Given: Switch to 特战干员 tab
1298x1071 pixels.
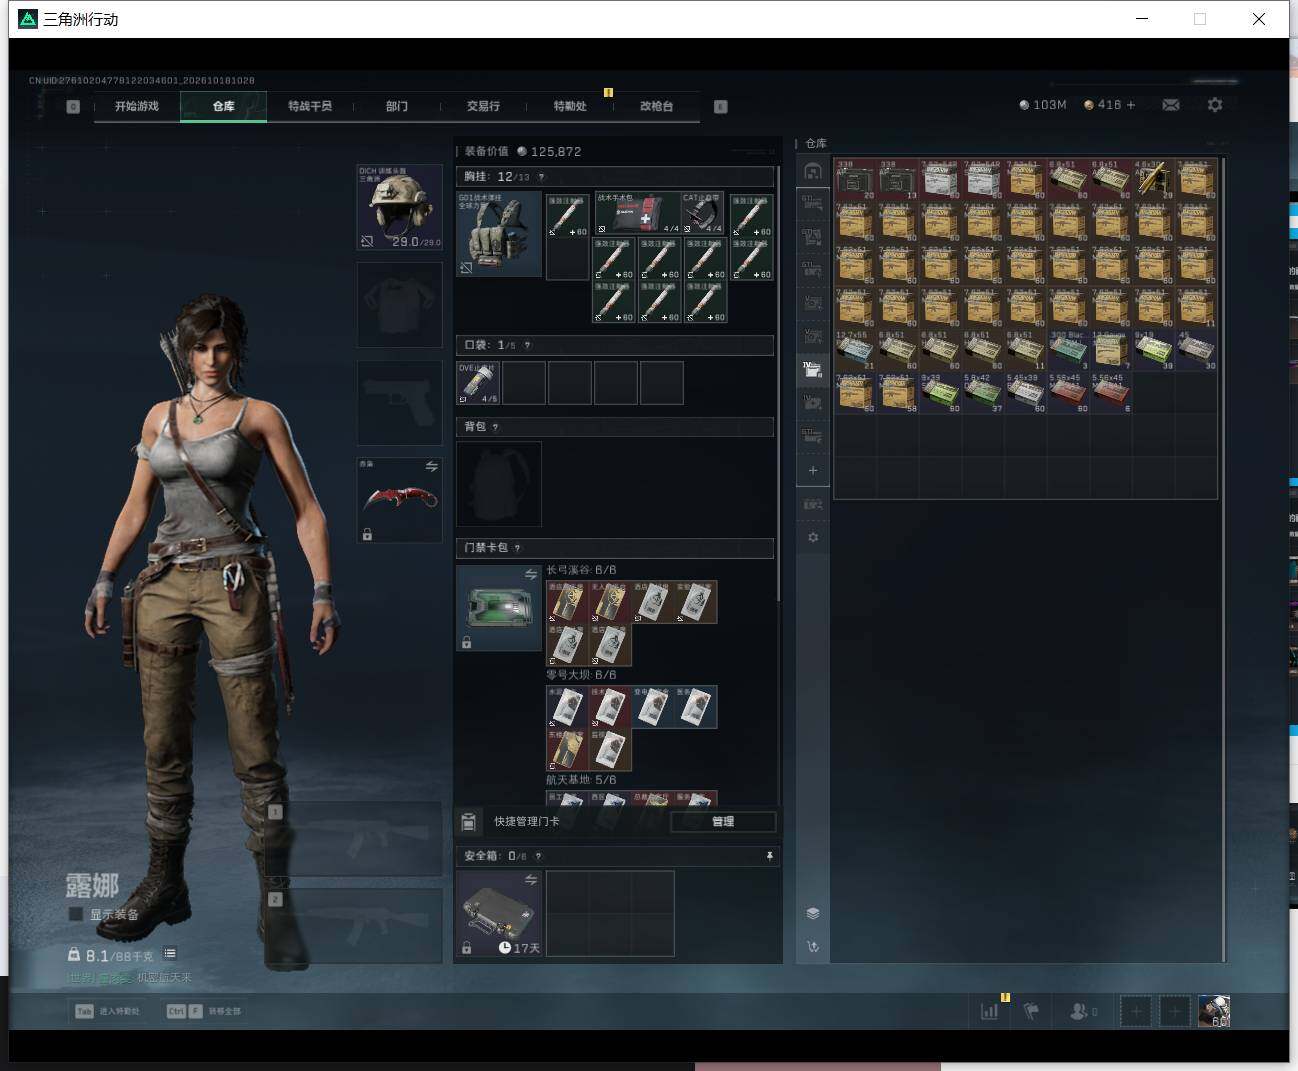Looking at the screenshot, I should pyautogui.click(x=310, y=106).
